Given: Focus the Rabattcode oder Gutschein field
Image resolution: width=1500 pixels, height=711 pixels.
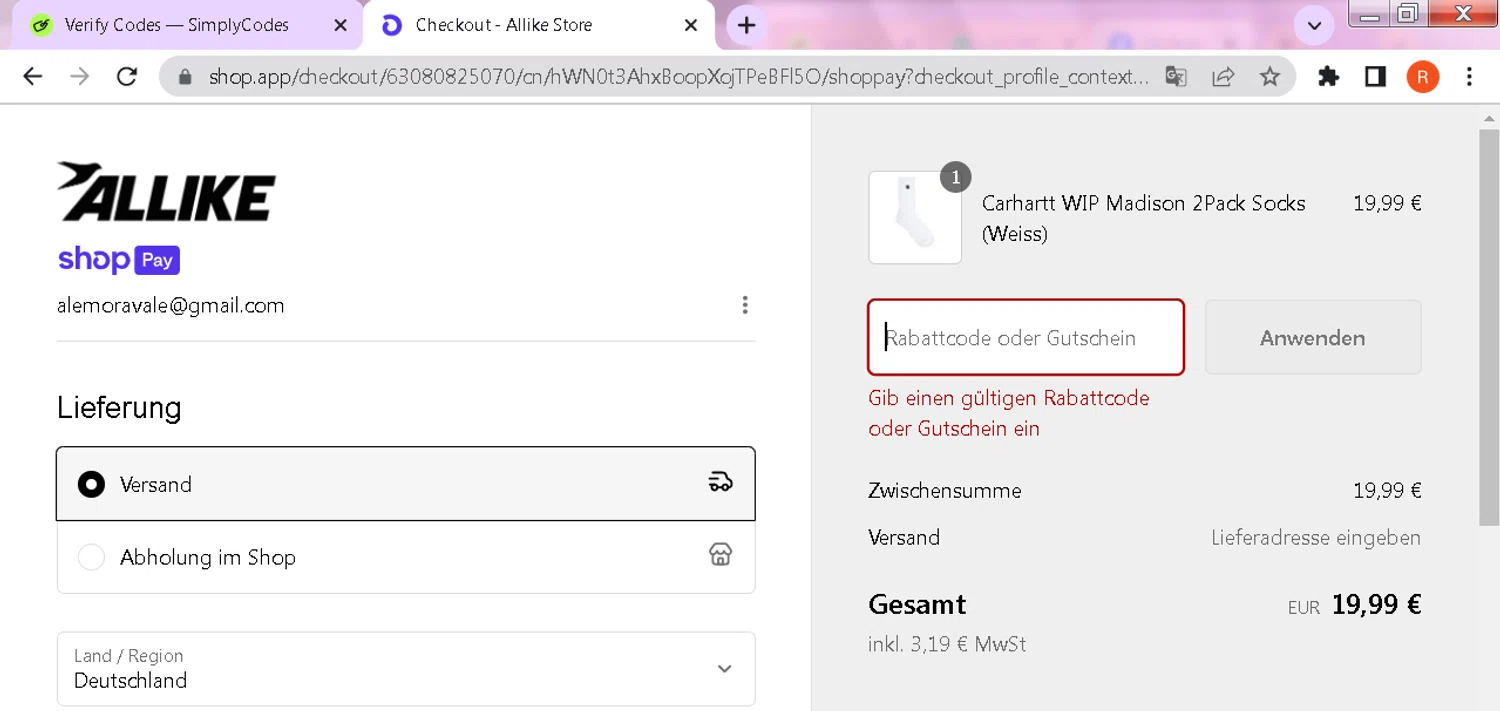Looking at the screenshot, I should pos(1026,337).
